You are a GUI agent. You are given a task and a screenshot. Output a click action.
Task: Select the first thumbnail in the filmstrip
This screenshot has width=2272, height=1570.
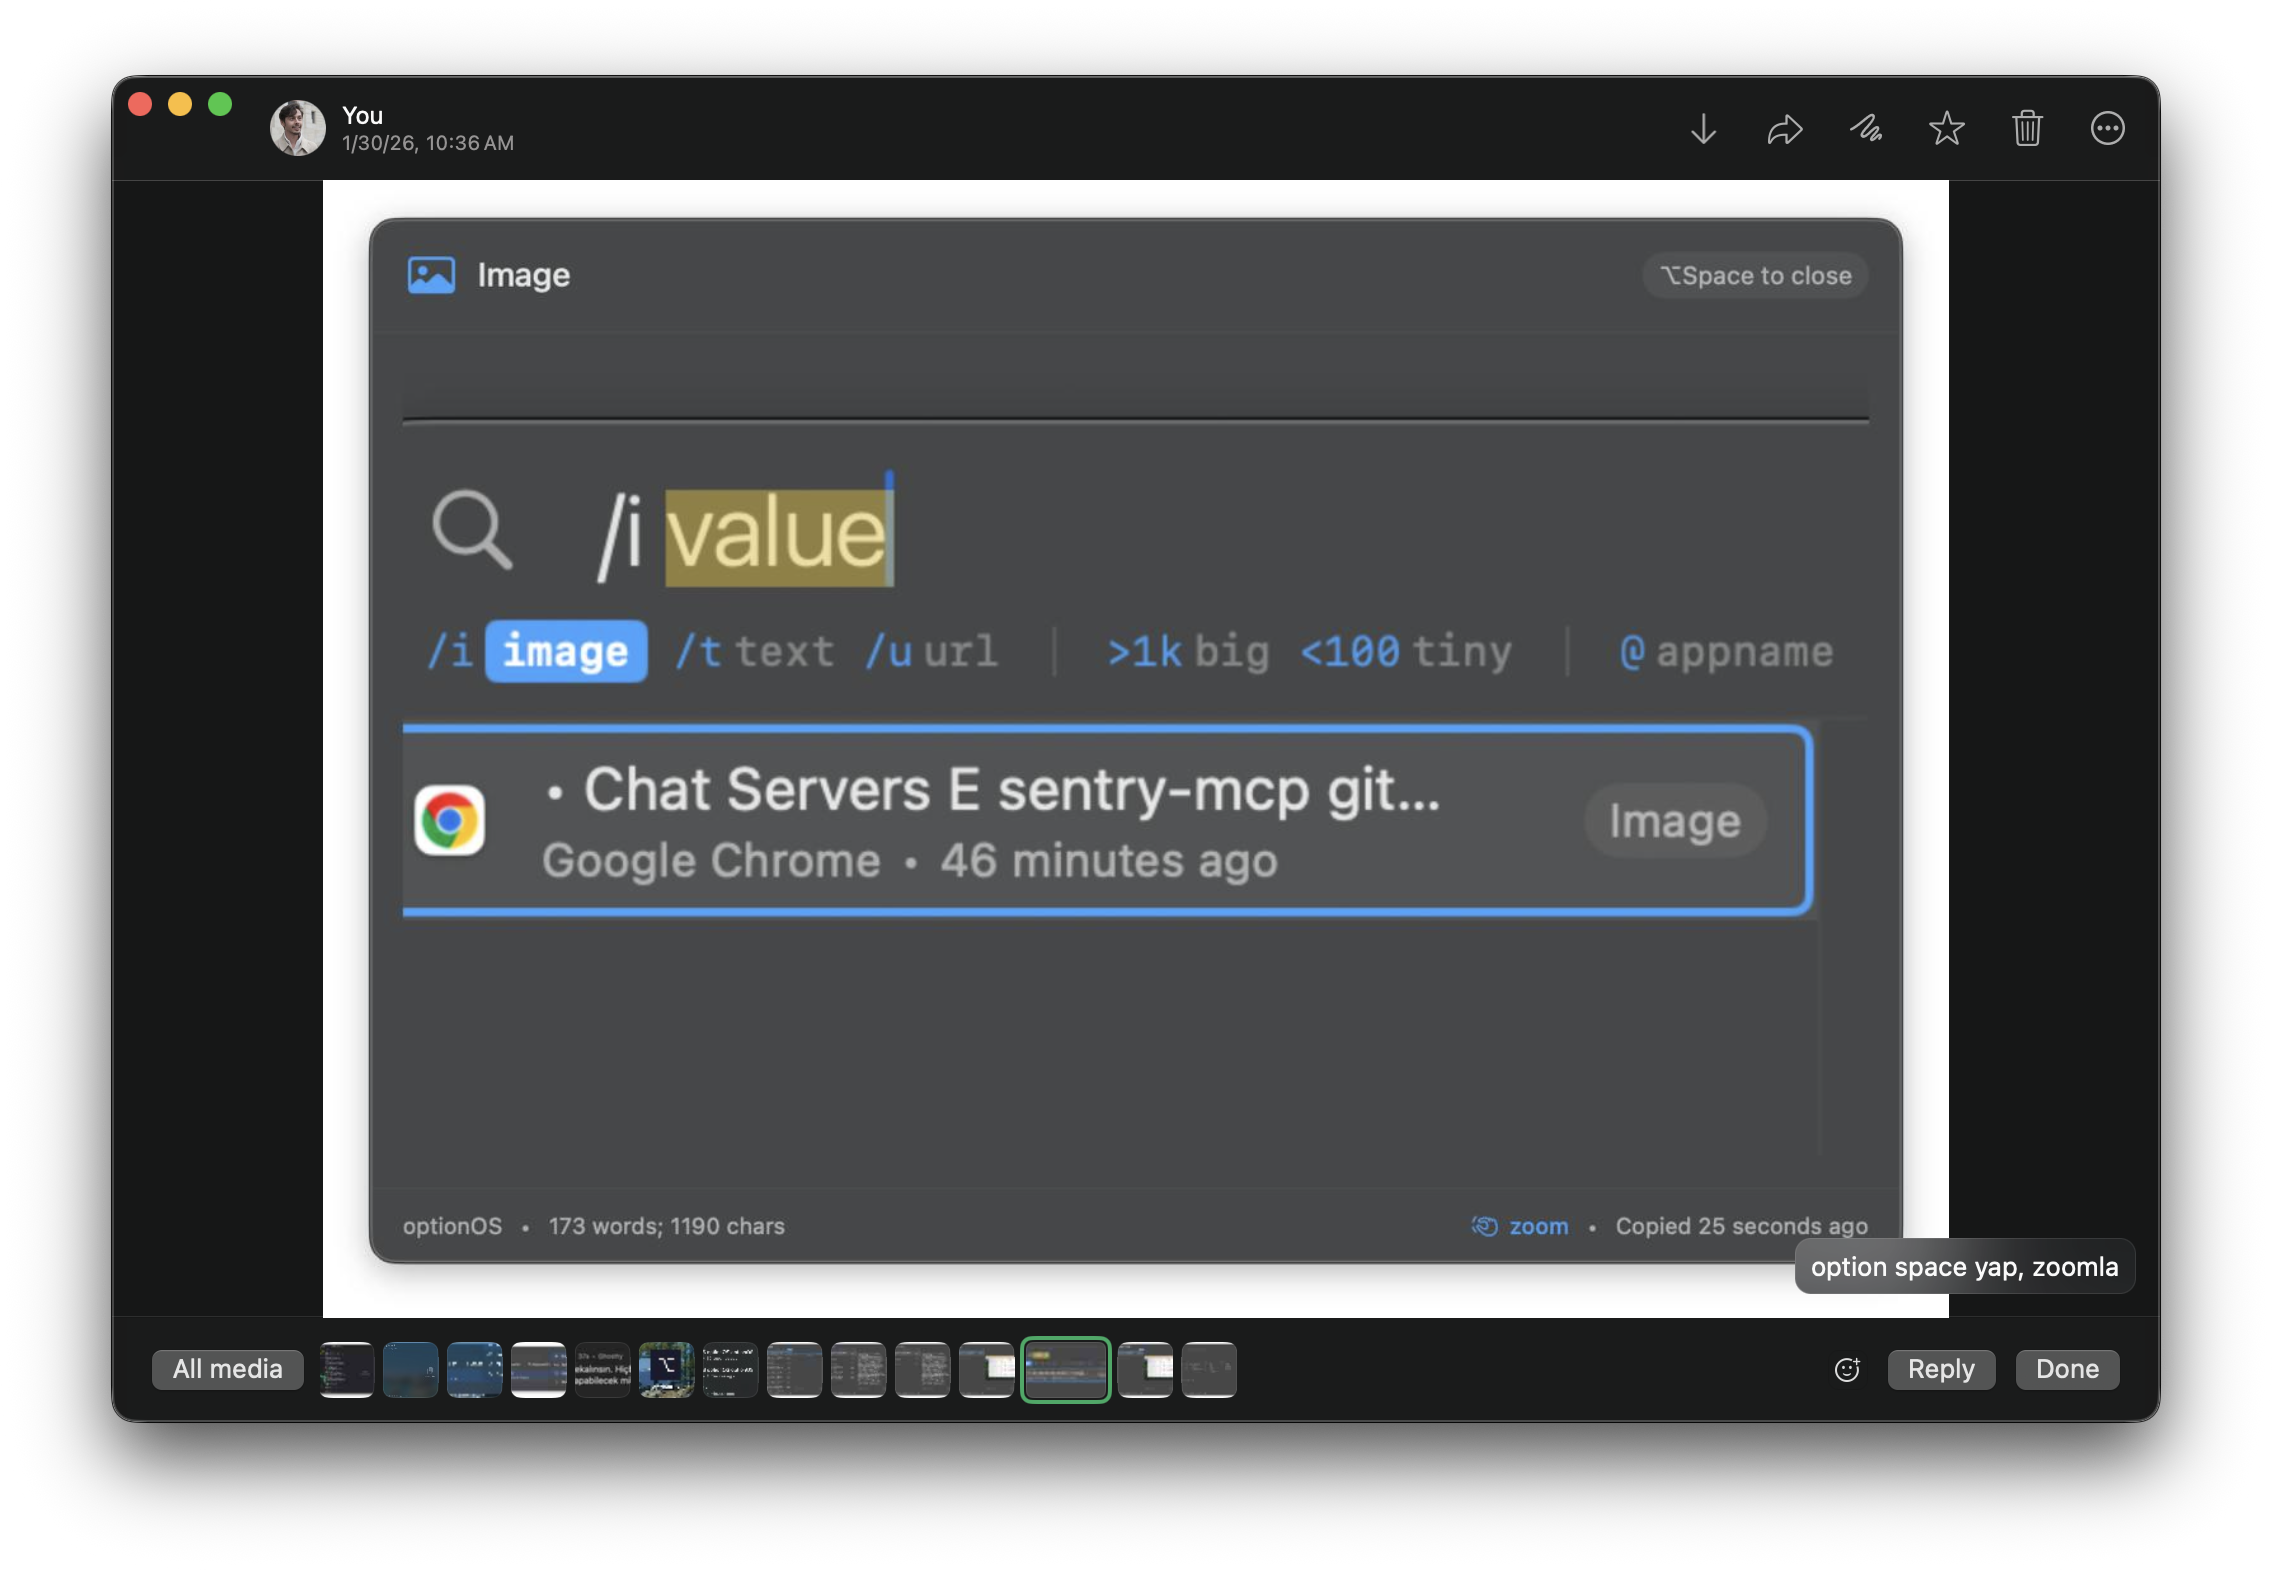[347, 1369]
